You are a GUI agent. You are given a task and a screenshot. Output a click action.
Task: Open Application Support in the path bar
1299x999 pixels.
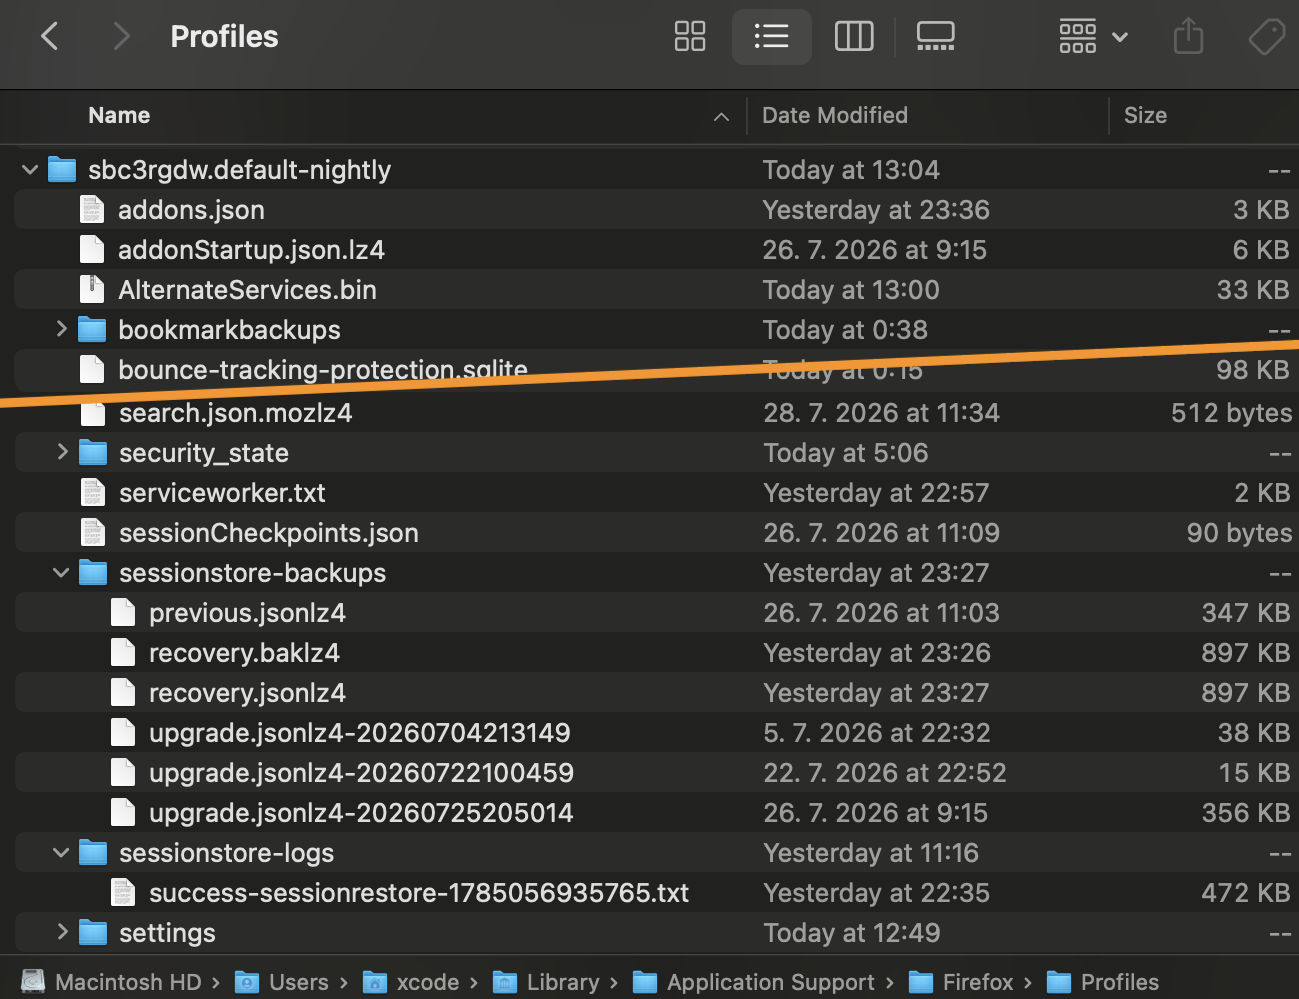tap(754, 982)
